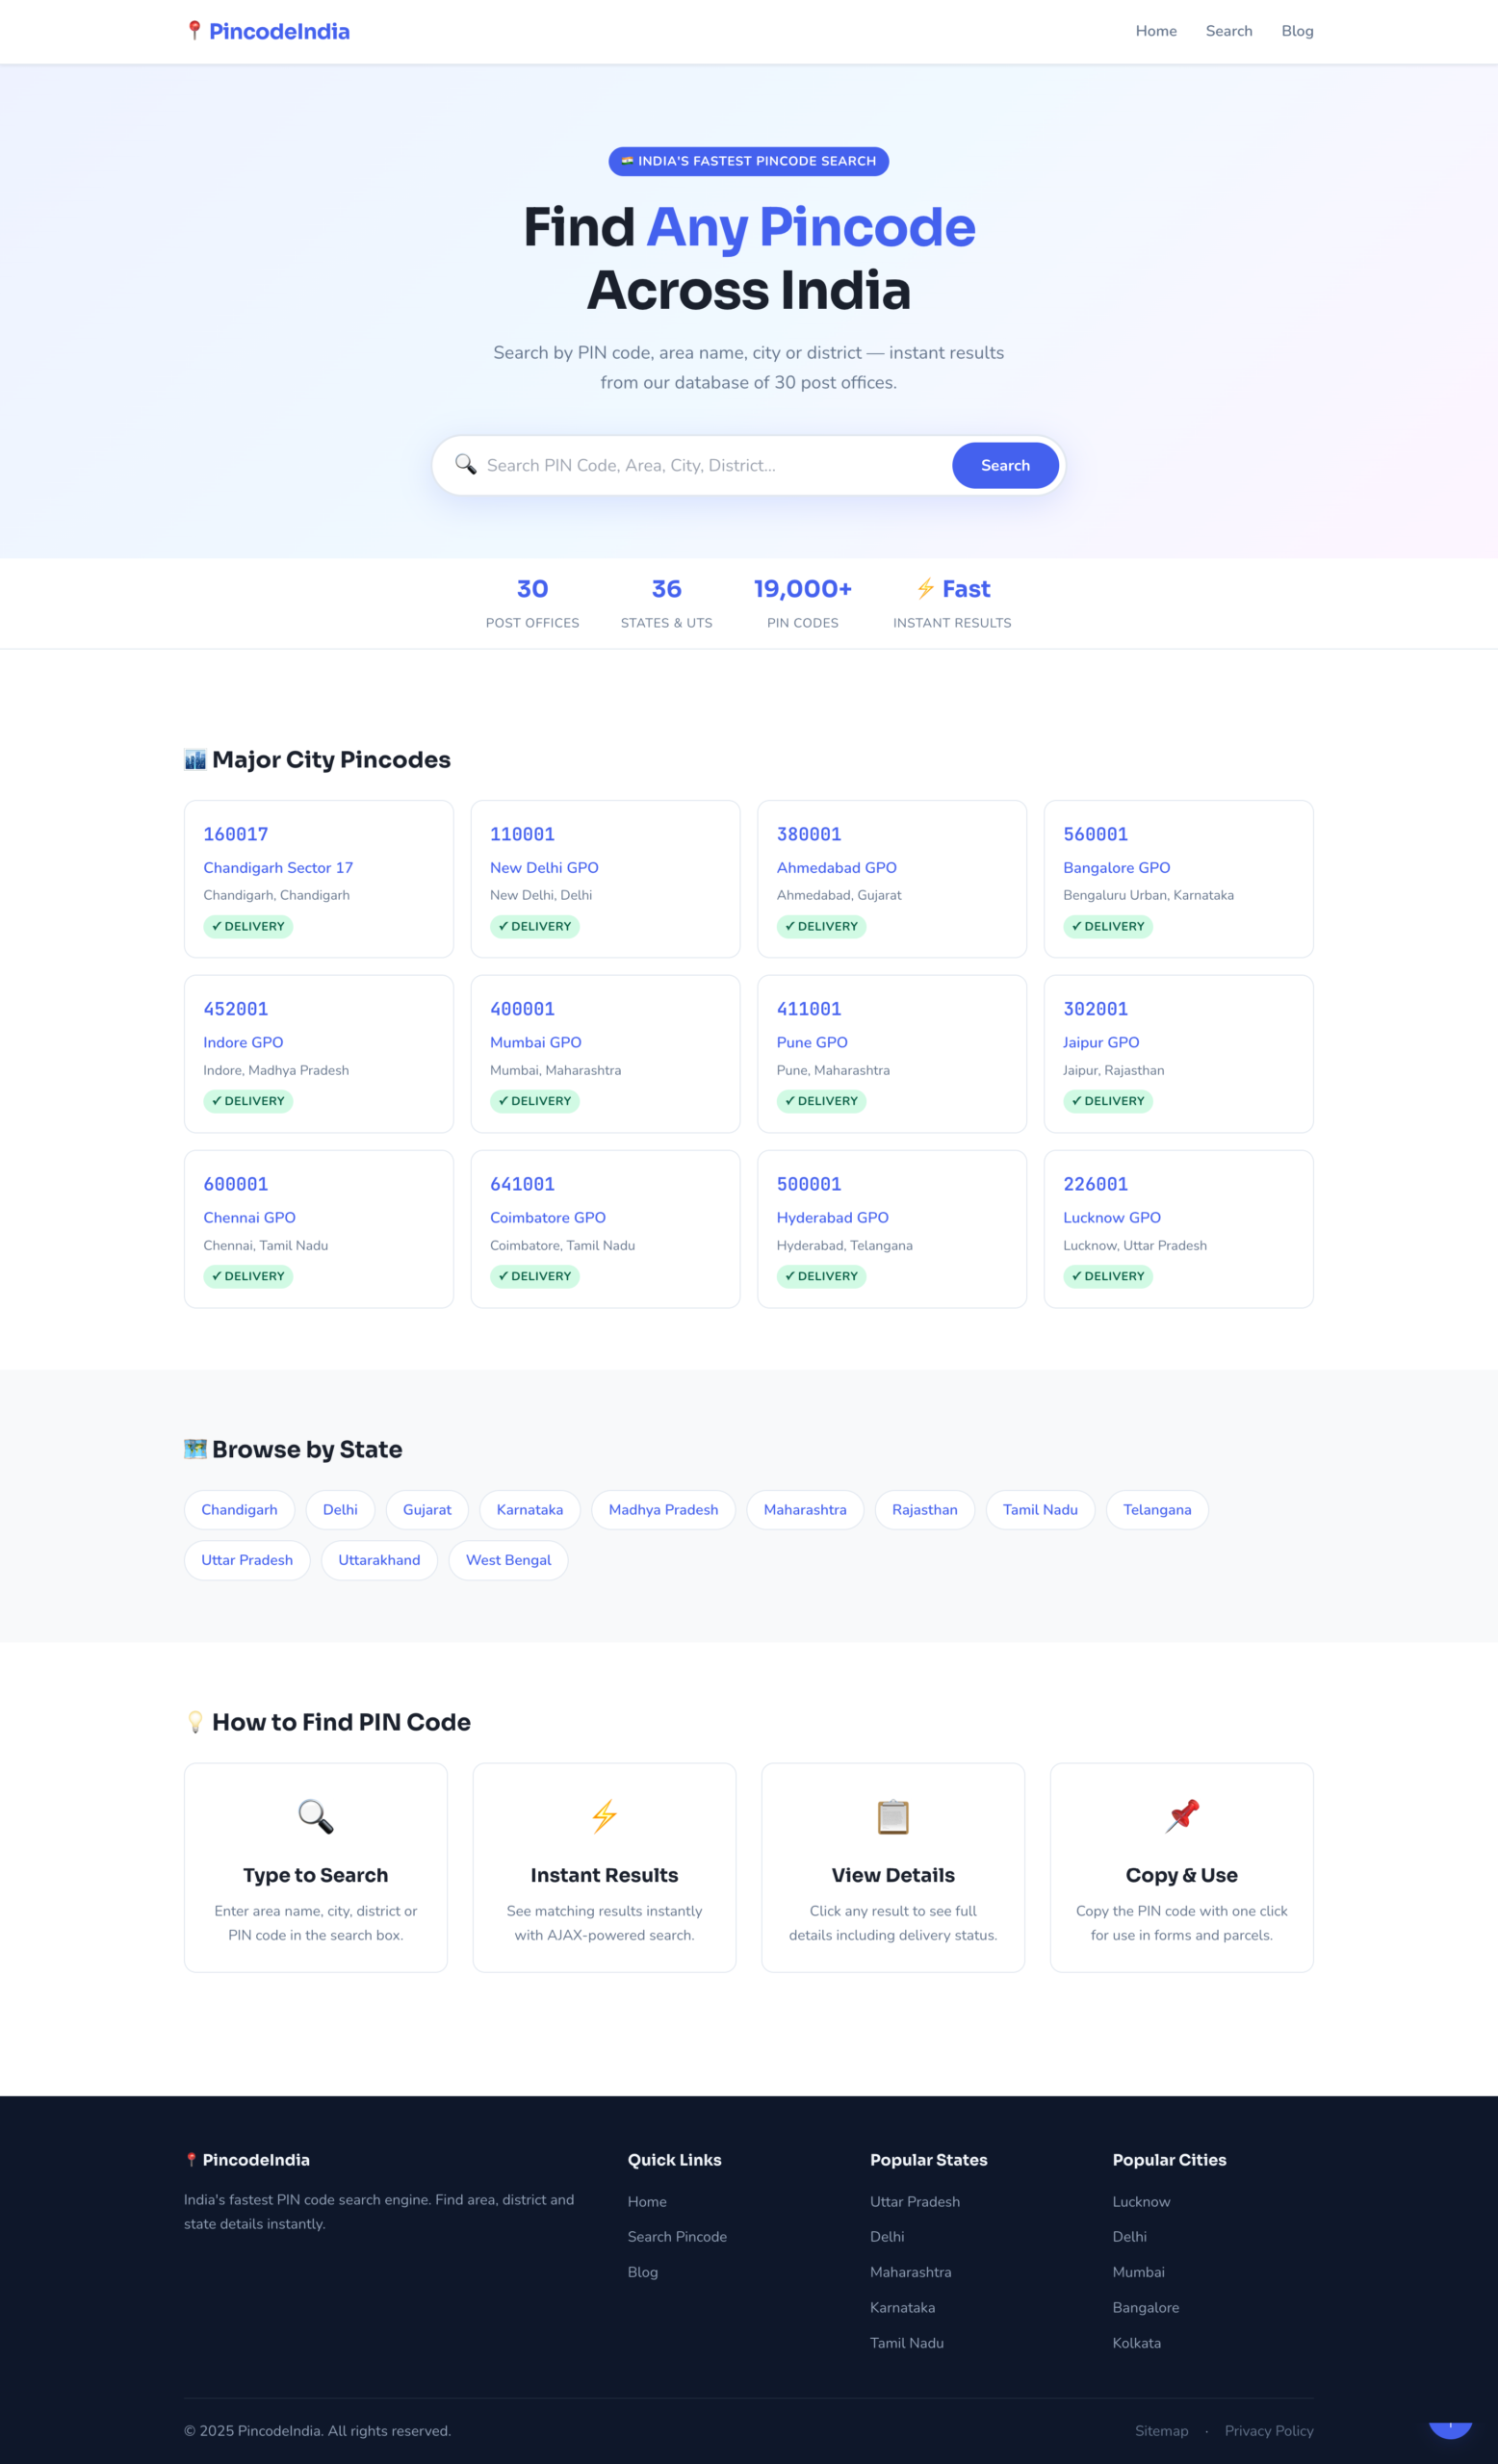1498x2464 pixels.
Task: Open the Mumbai GPO 400001 card
Action: pyautogui.click(x=605, y=1053)
